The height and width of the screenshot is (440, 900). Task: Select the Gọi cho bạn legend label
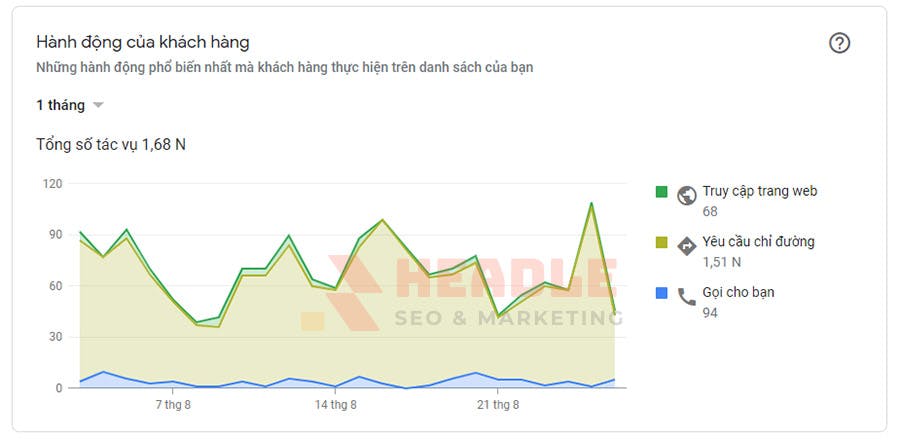pos(738,293)
